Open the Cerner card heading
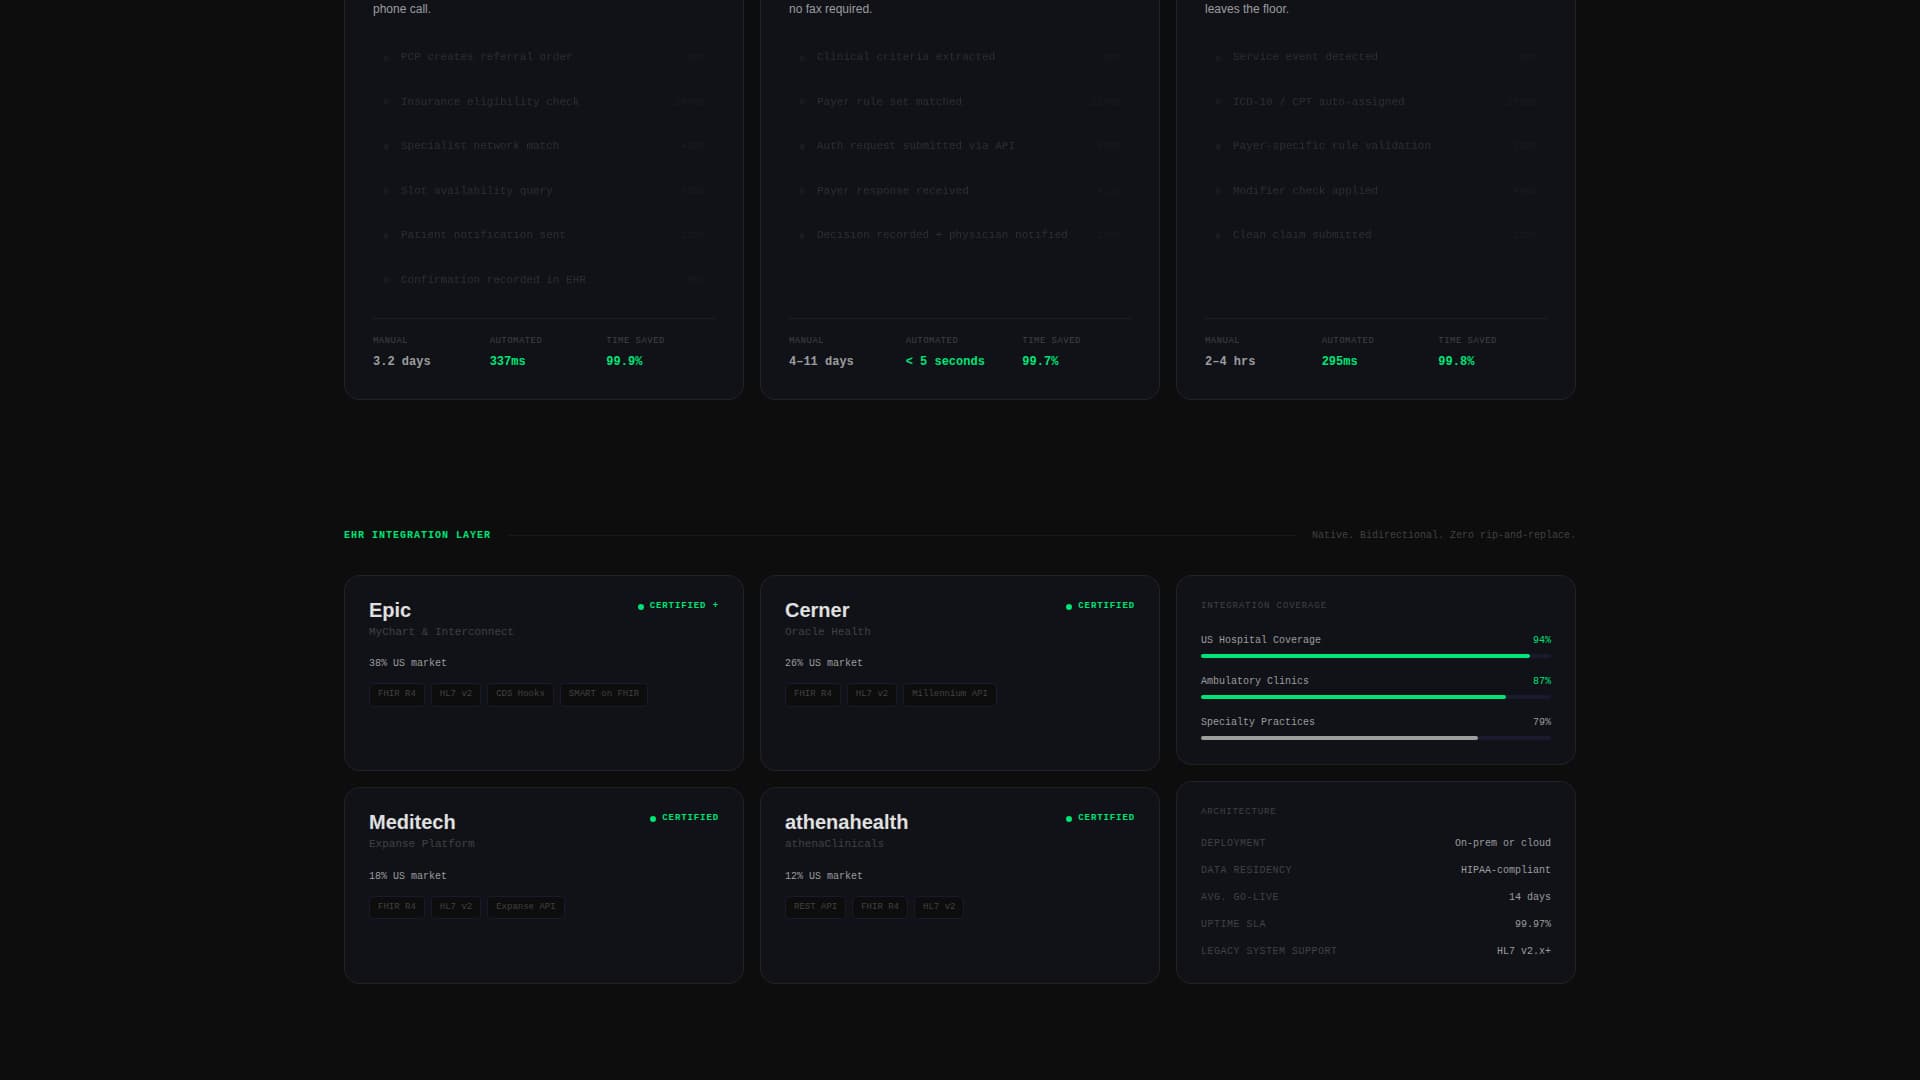The width and height of the screenshot is (1920, 1080). [817, 610]
